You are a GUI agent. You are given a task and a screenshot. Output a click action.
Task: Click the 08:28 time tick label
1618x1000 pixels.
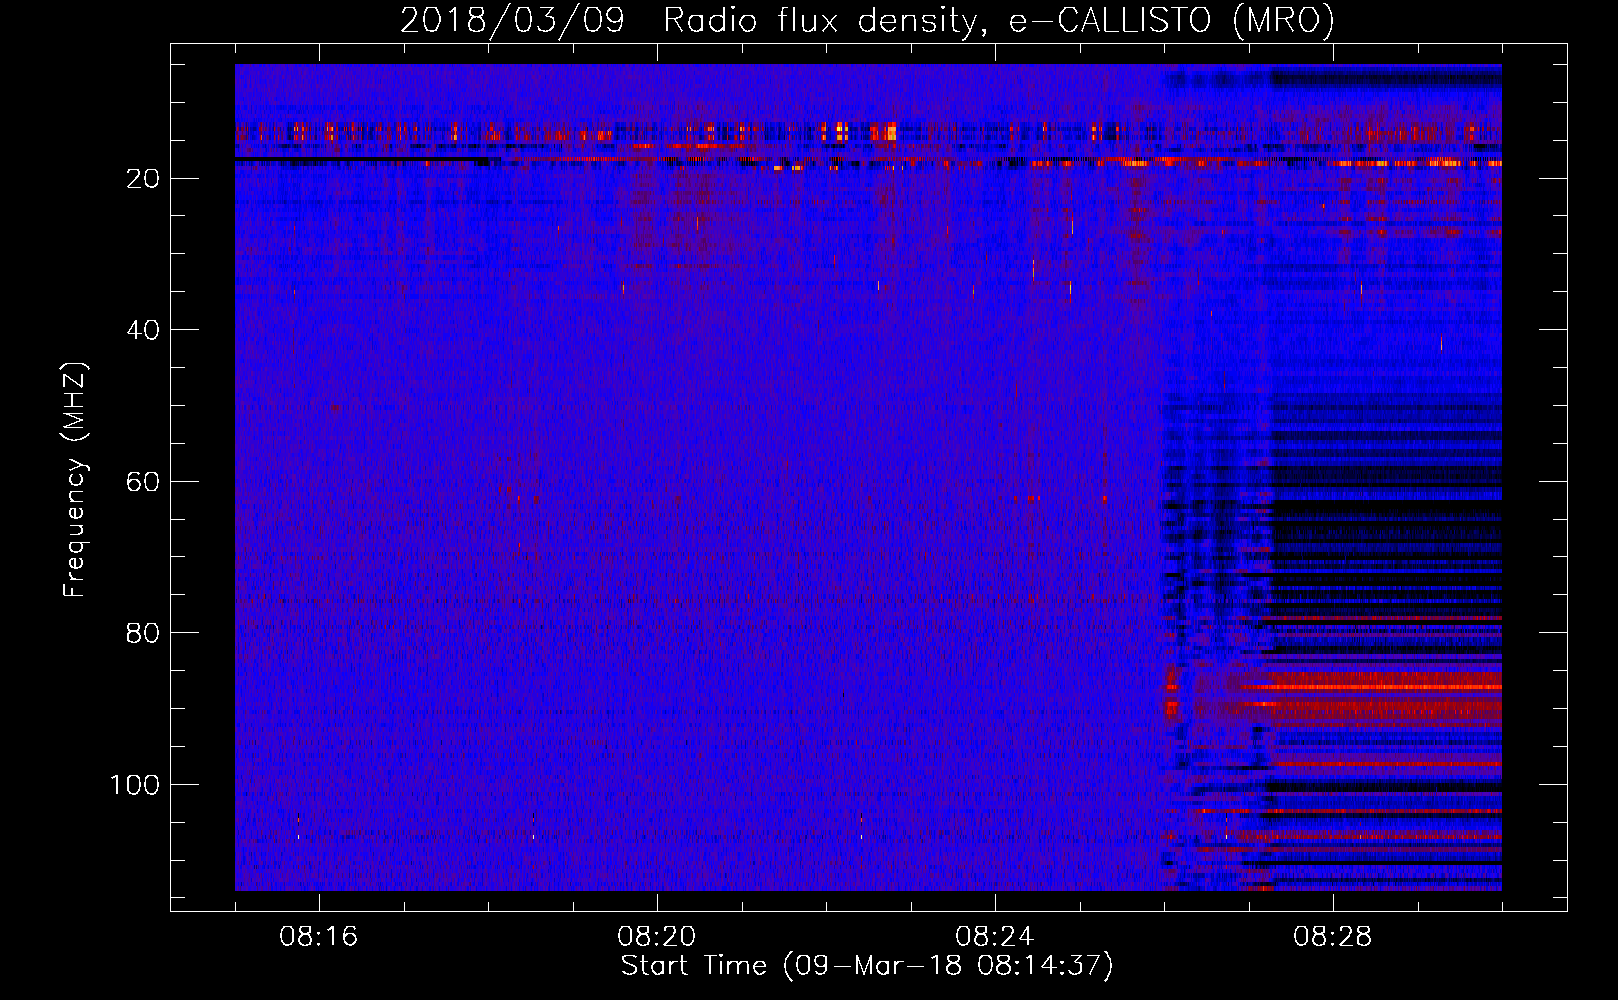click(1333, 937)
